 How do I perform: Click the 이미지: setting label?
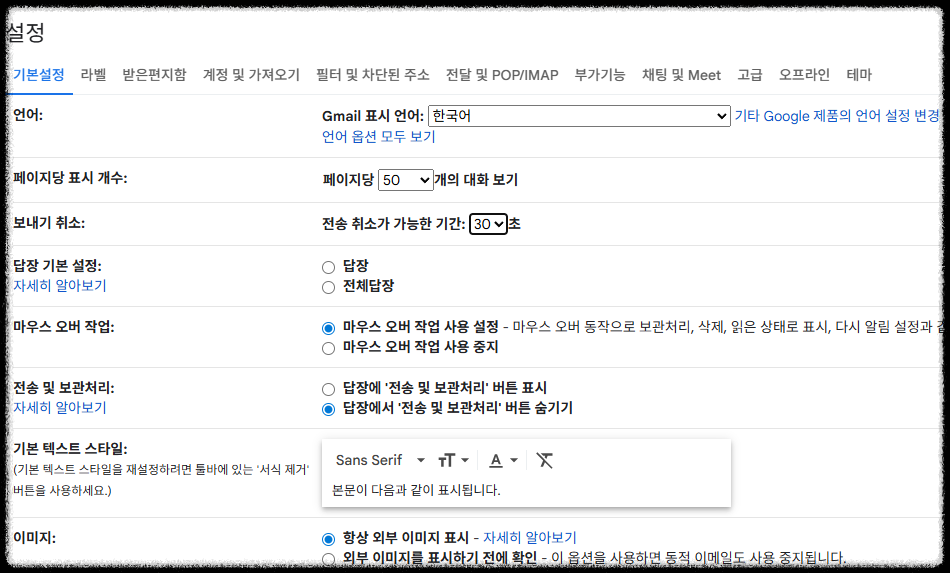[x=35, y=538]
